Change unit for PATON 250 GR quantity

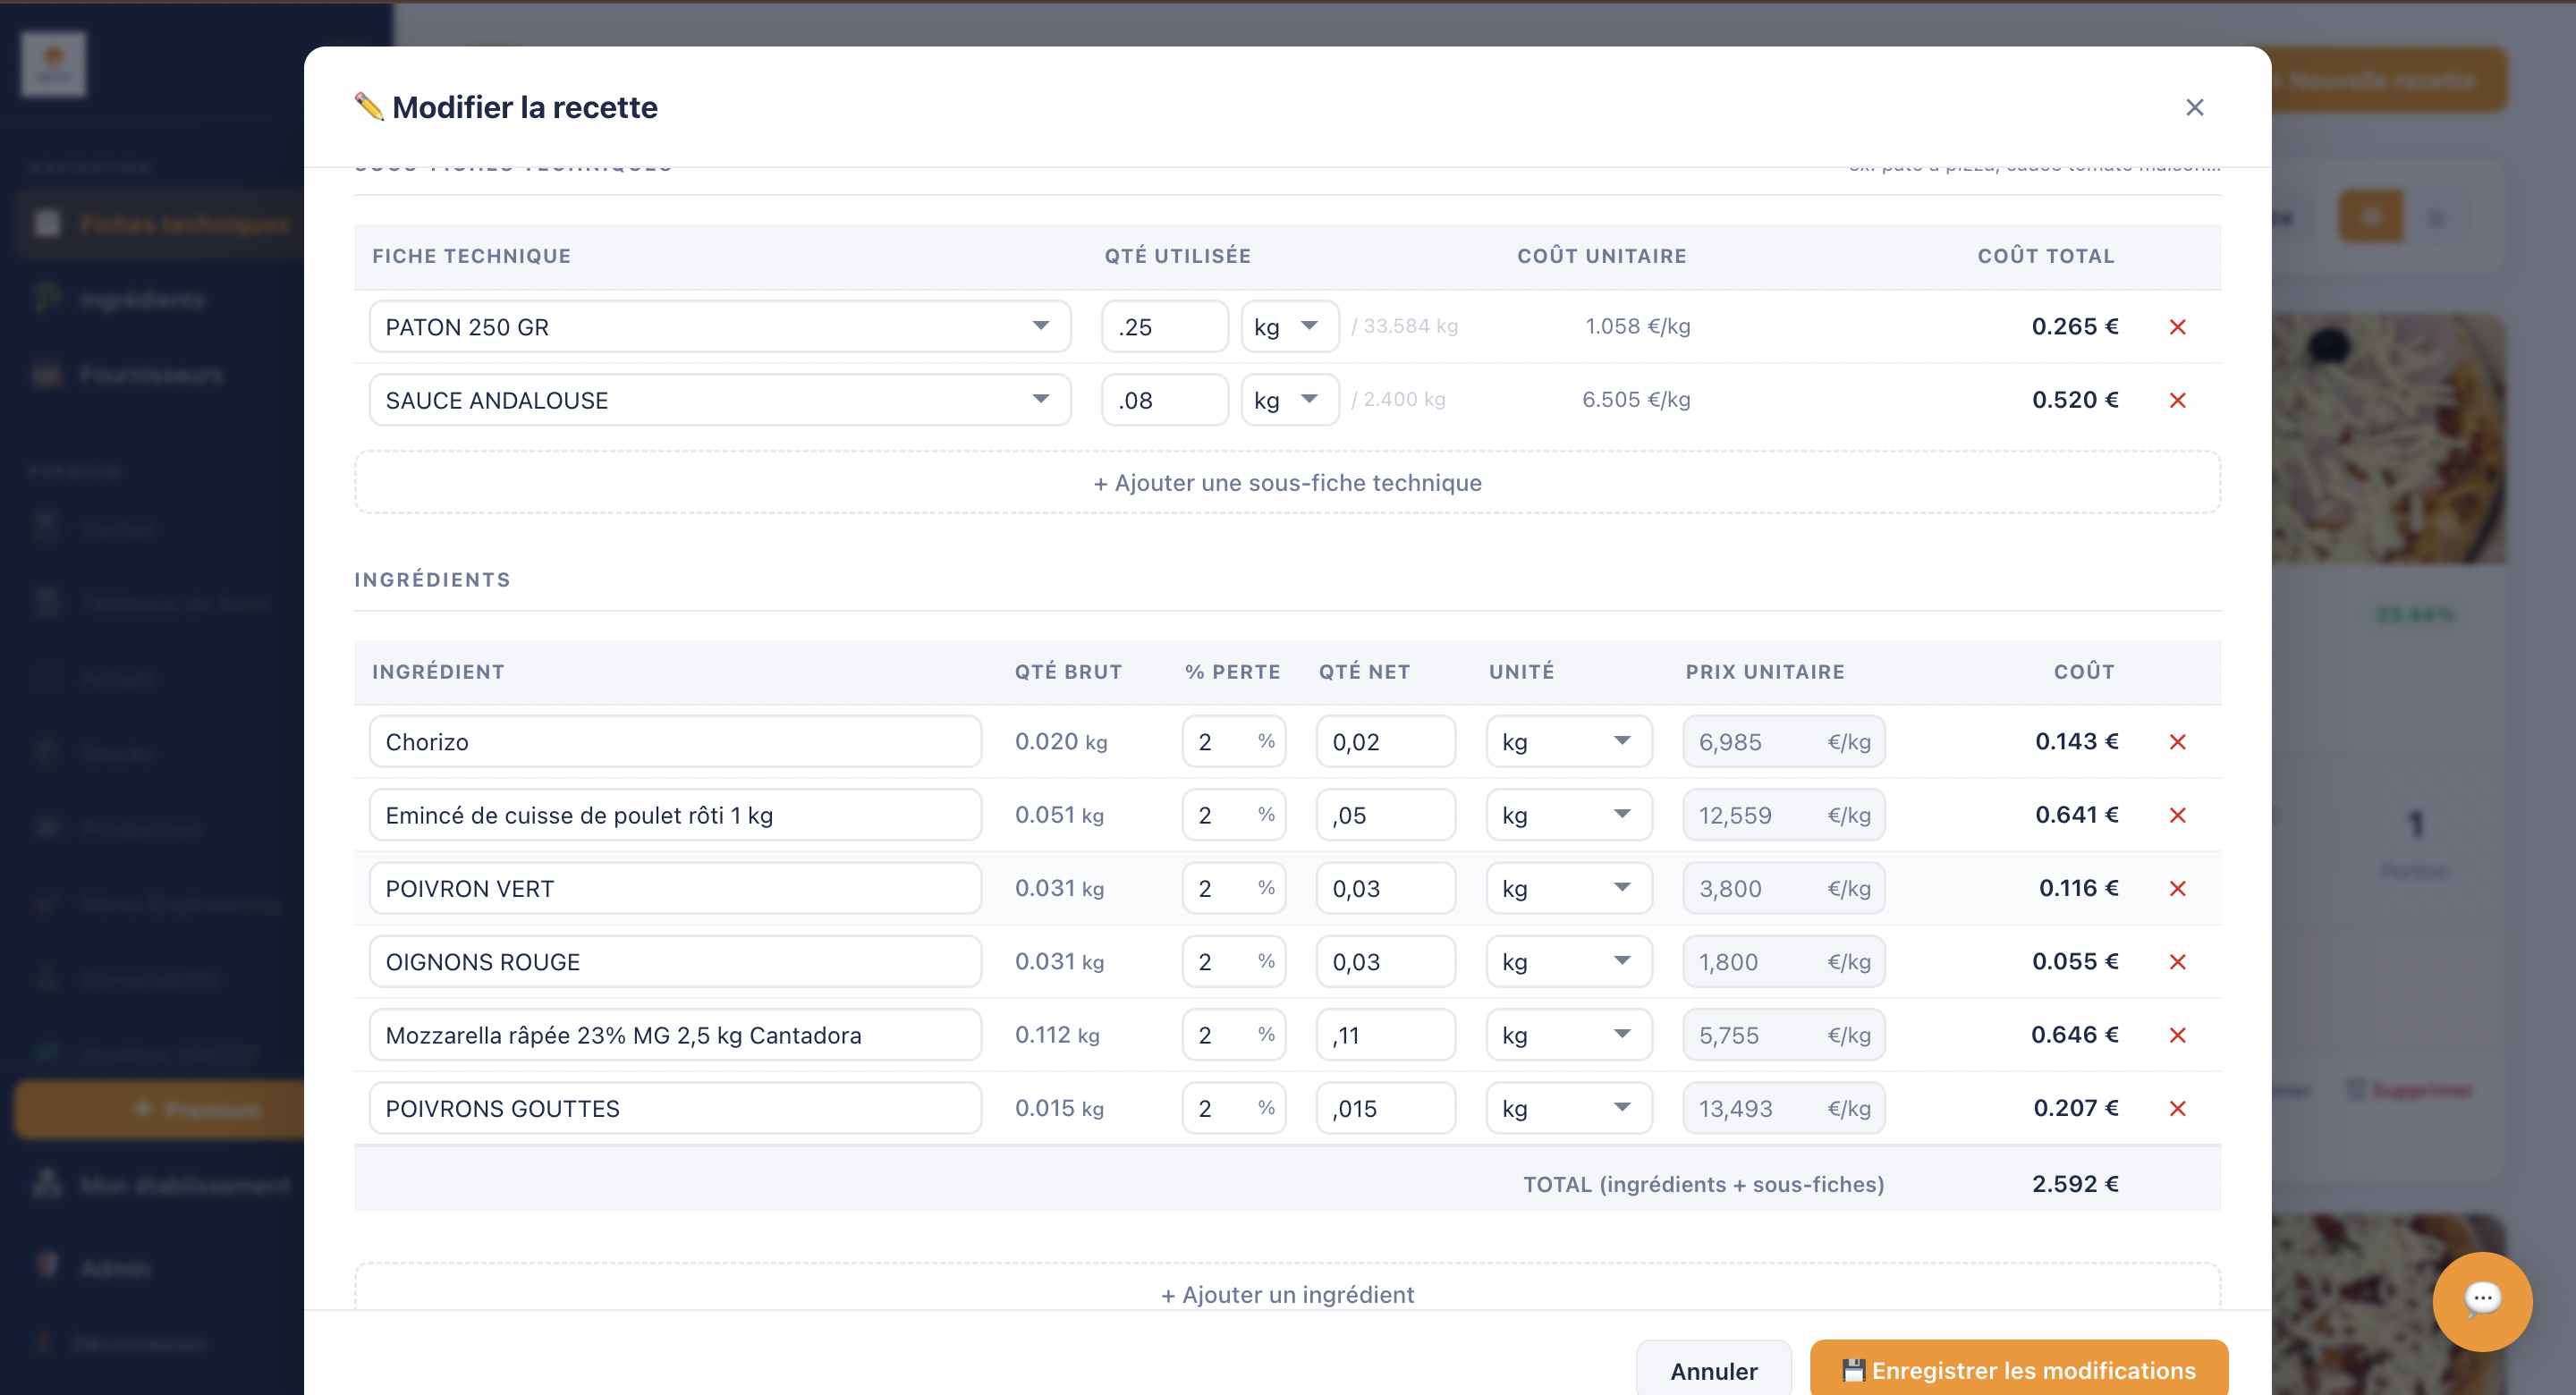pos(1289,327)
